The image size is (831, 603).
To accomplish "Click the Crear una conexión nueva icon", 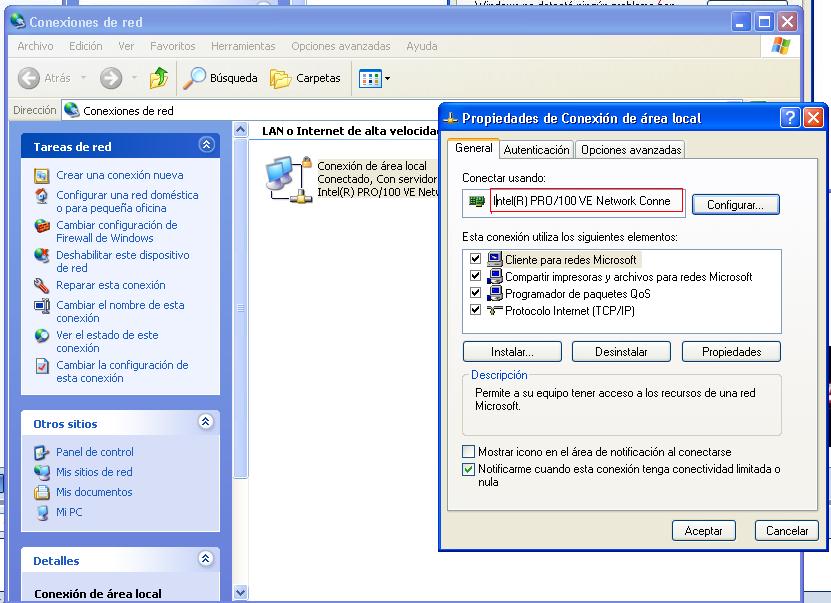I will click(42, 175).
